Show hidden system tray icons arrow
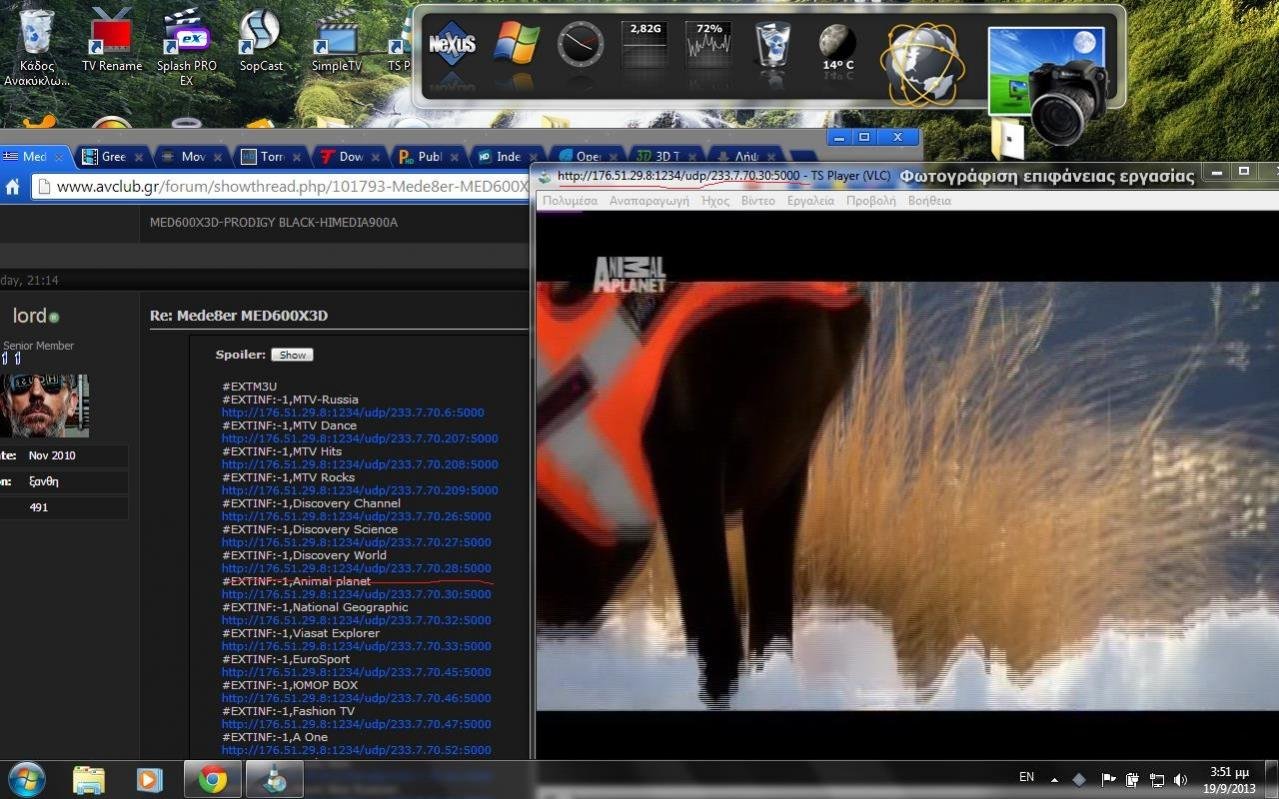 tap(1054, 779)
